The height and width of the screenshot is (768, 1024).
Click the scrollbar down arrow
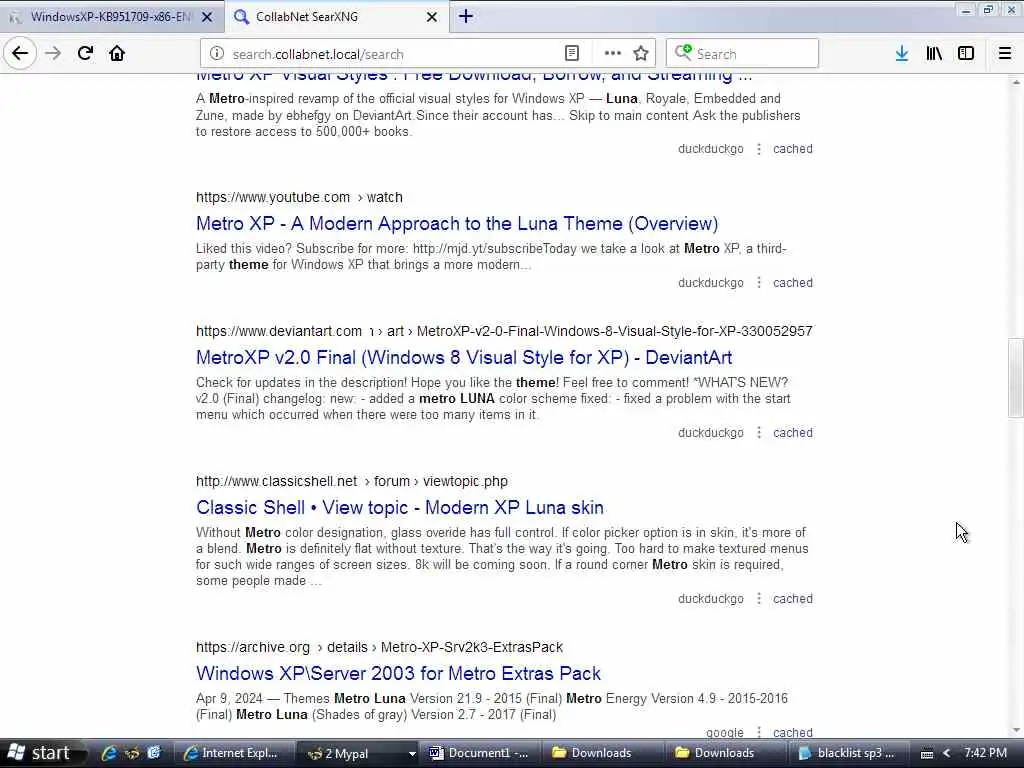tap(1016, 731)
